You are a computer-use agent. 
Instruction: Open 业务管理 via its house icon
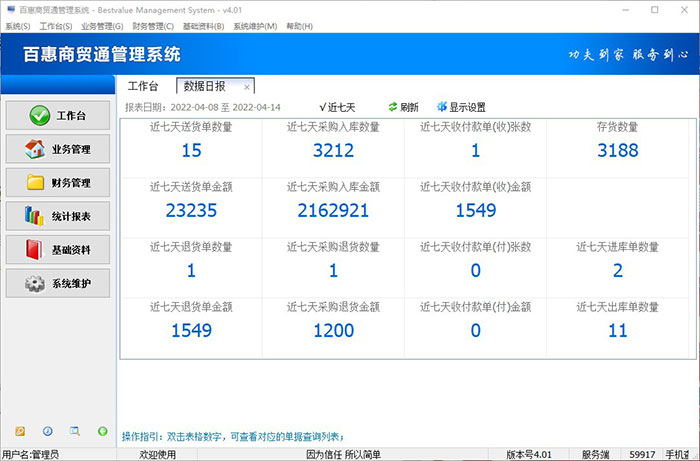tap(35, 149)
